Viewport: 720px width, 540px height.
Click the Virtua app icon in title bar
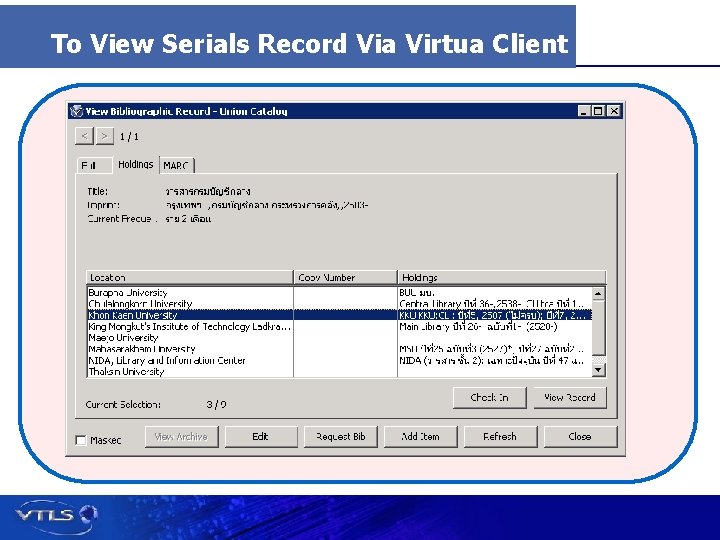pos(76,111)
